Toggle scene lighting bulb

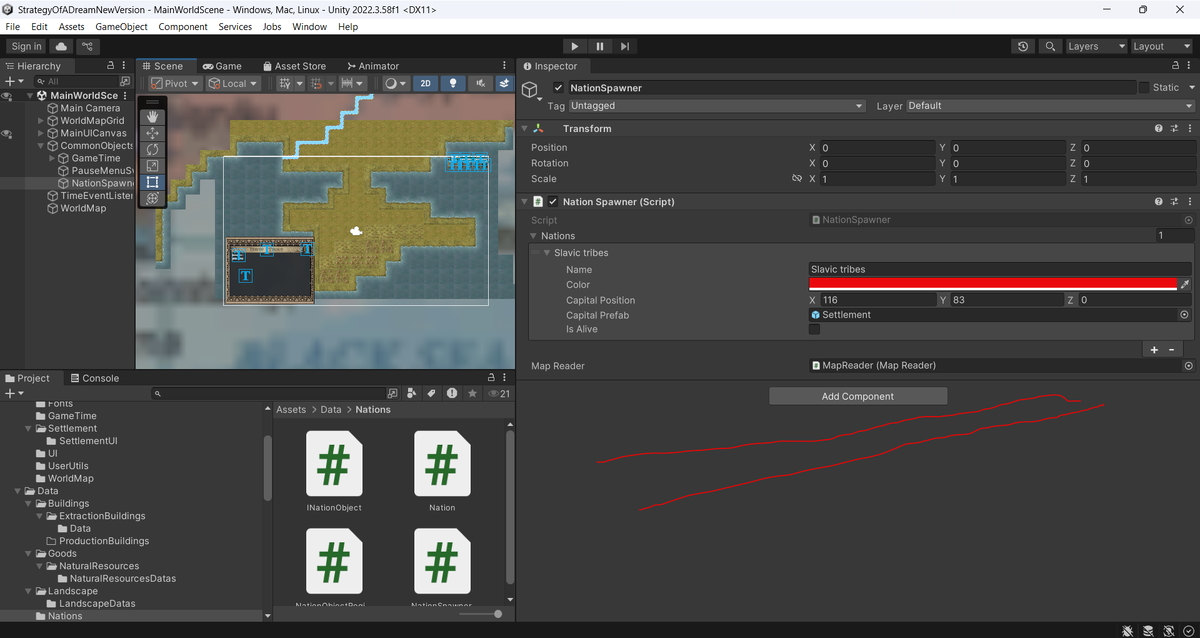[x=454, y=84]
